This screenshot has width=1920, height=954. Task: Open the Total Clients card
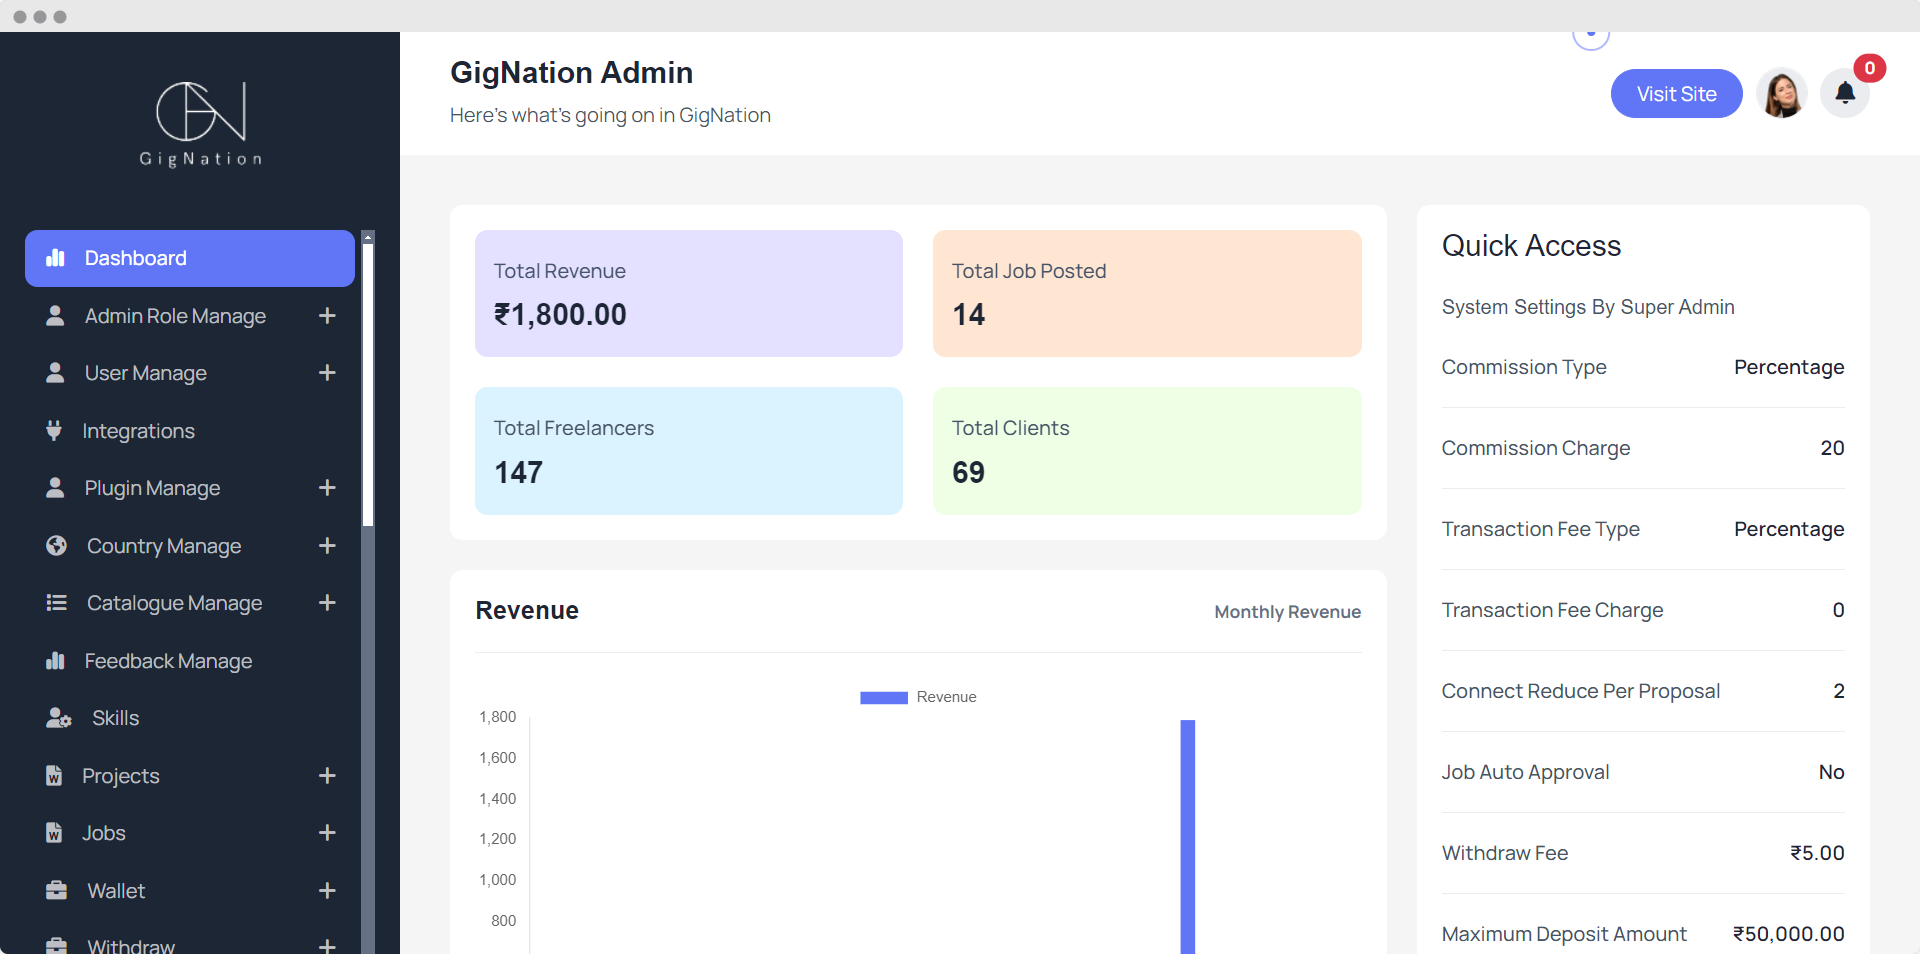click(x=1147, y=451)
